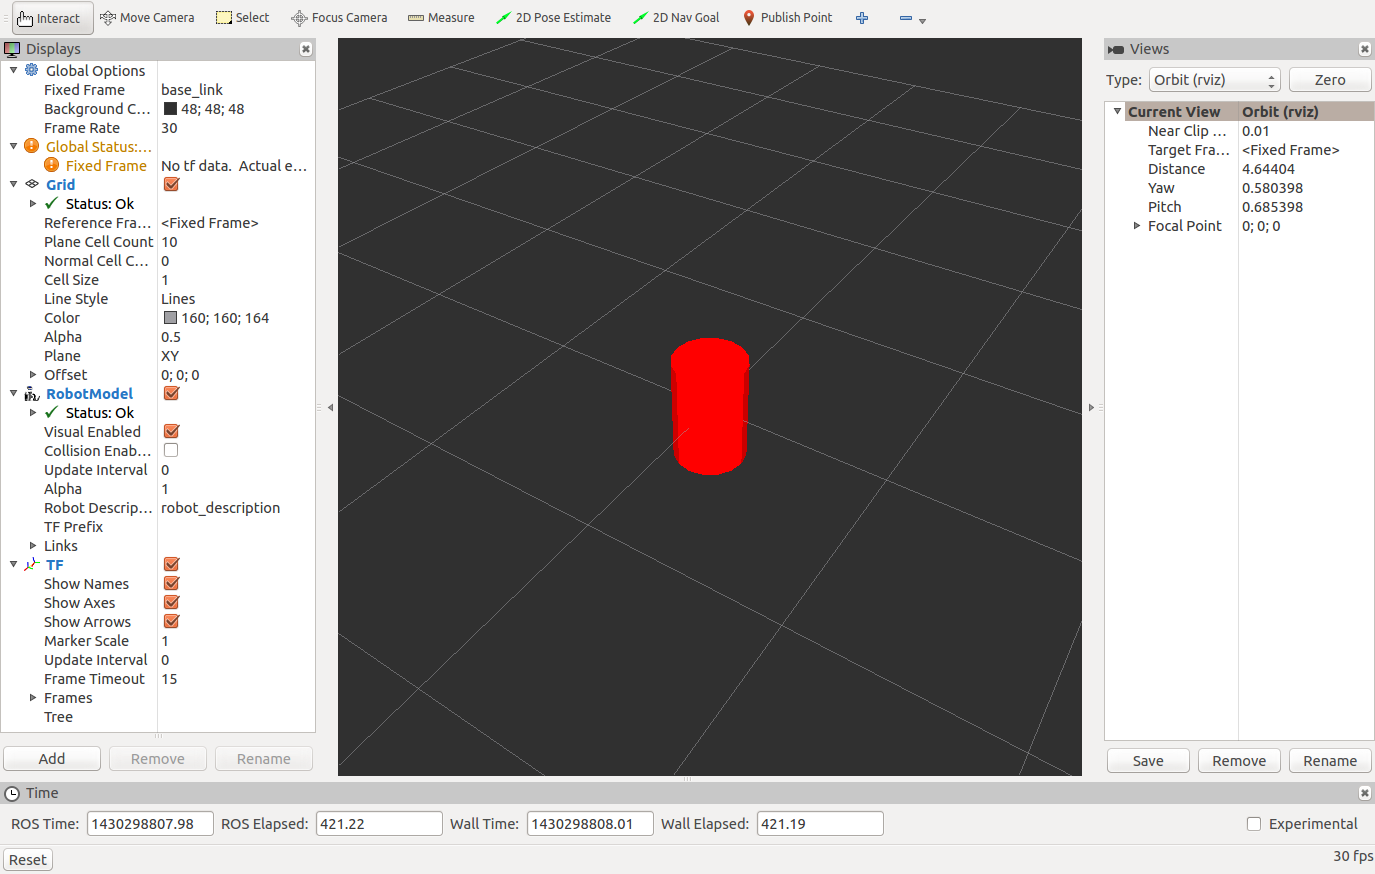The height and width of the screenshot is (874, 1375).
Task: Disable the RobotModel display checkbox
Action: click(x=171, y=393)
